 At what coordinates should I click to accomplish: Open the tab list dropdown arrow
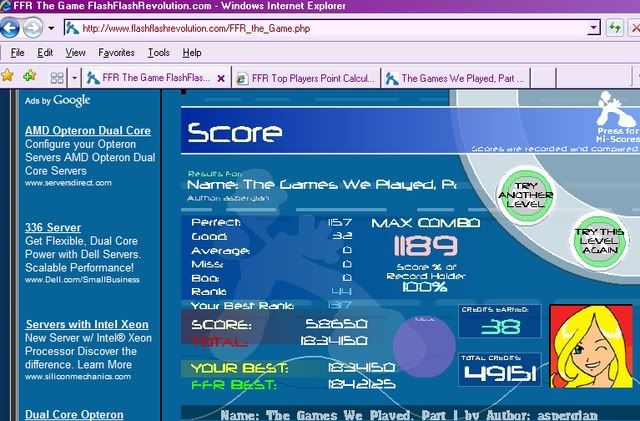coord(73,77)
